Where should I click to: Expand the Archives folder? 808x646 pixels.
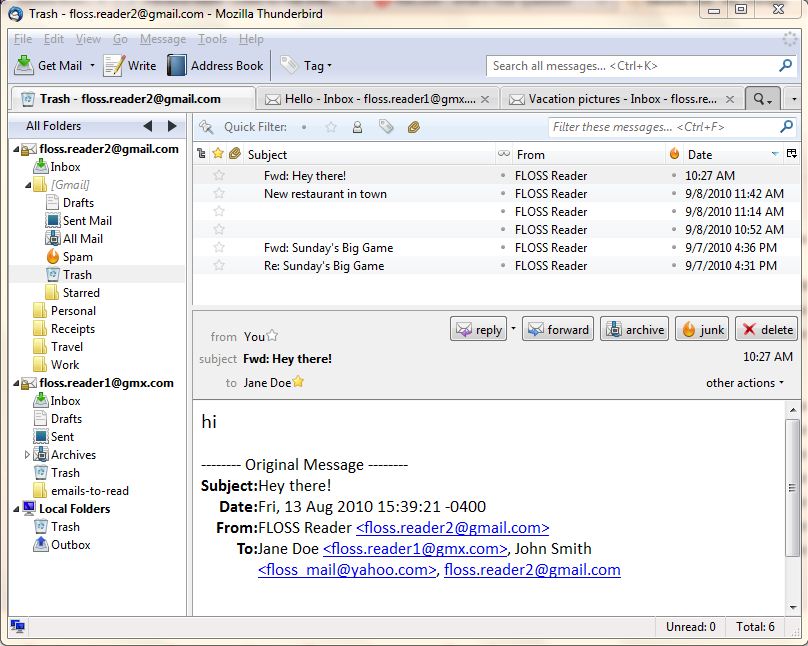[28, 455]
